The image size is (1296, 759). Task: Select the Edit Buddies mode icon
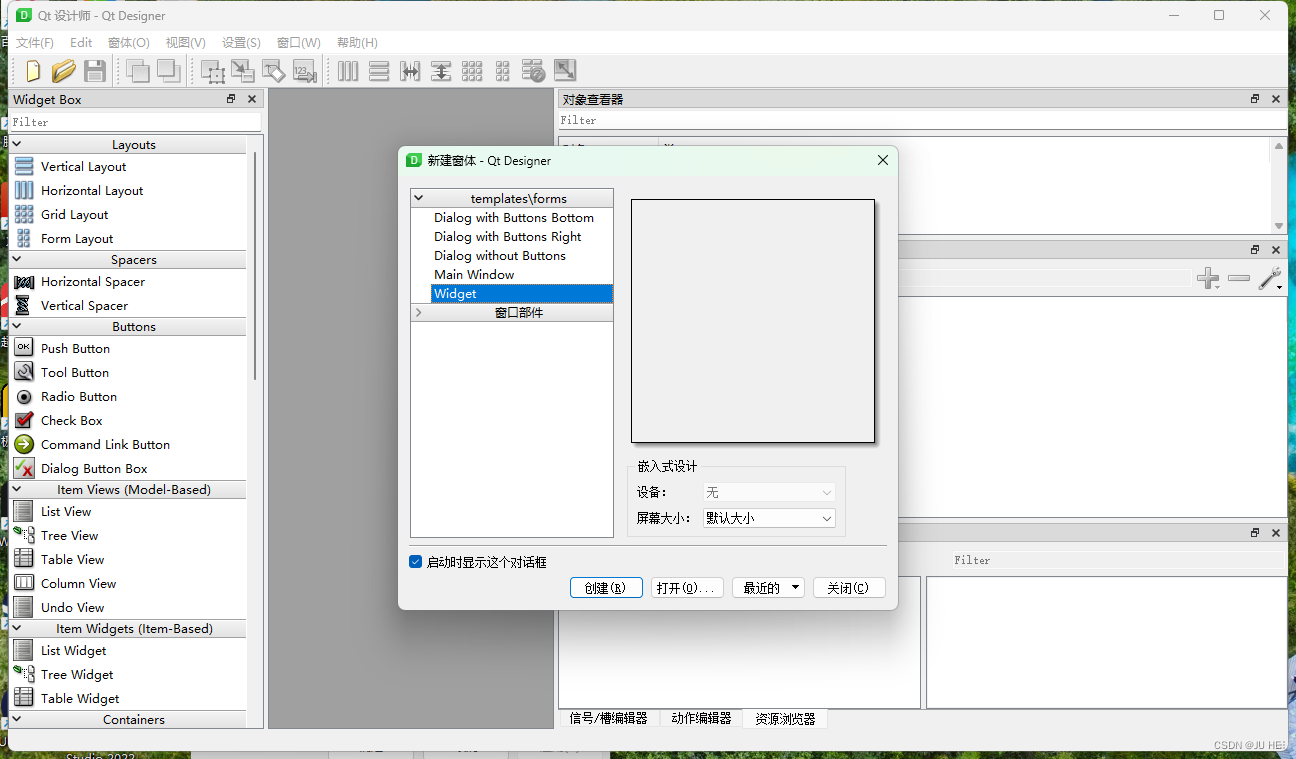(273, 70)
